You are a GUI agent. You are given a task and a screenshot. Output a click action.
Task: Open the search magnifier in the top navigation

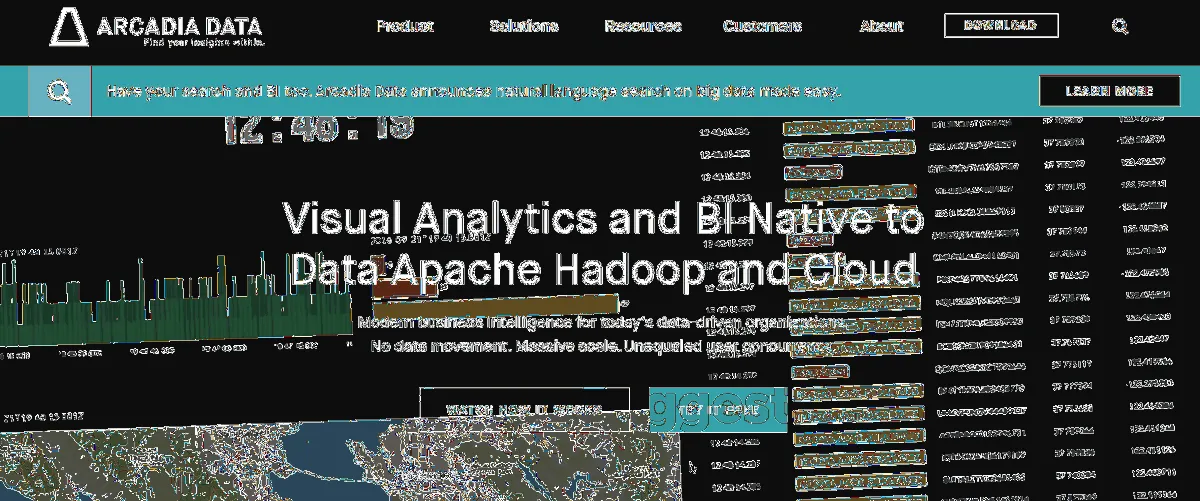(x=1119, y=26)
